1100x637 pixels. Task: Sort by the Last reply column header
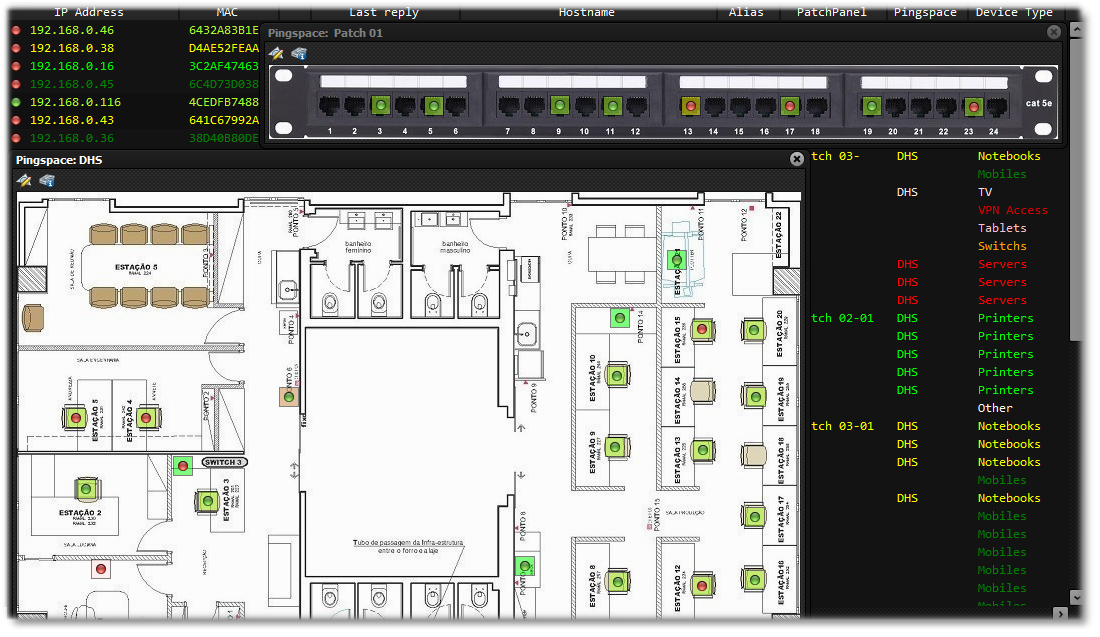pyautogui.click(x=384, y=13)
